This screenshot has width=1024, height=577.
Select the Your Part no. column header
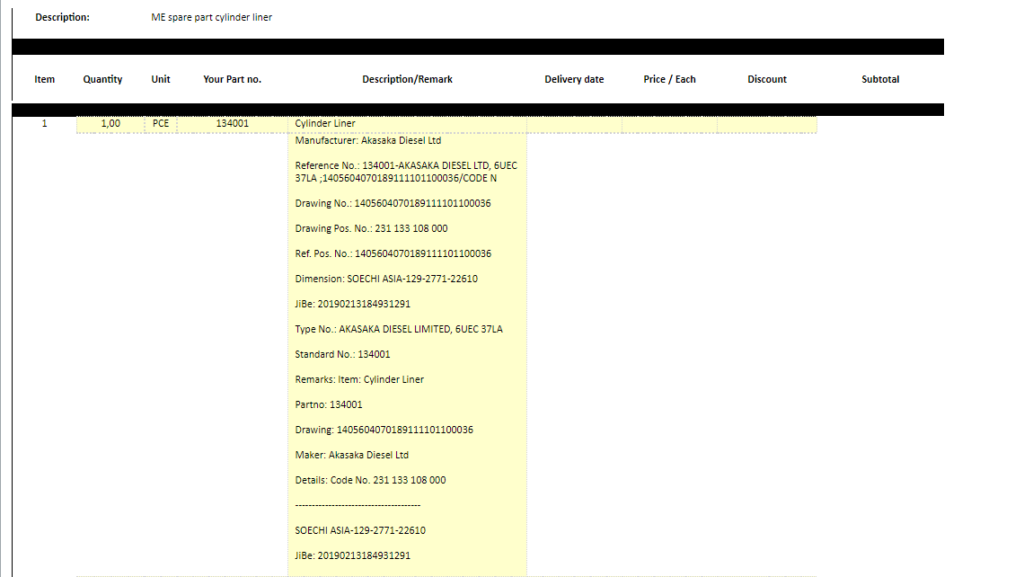coord(232,79)
